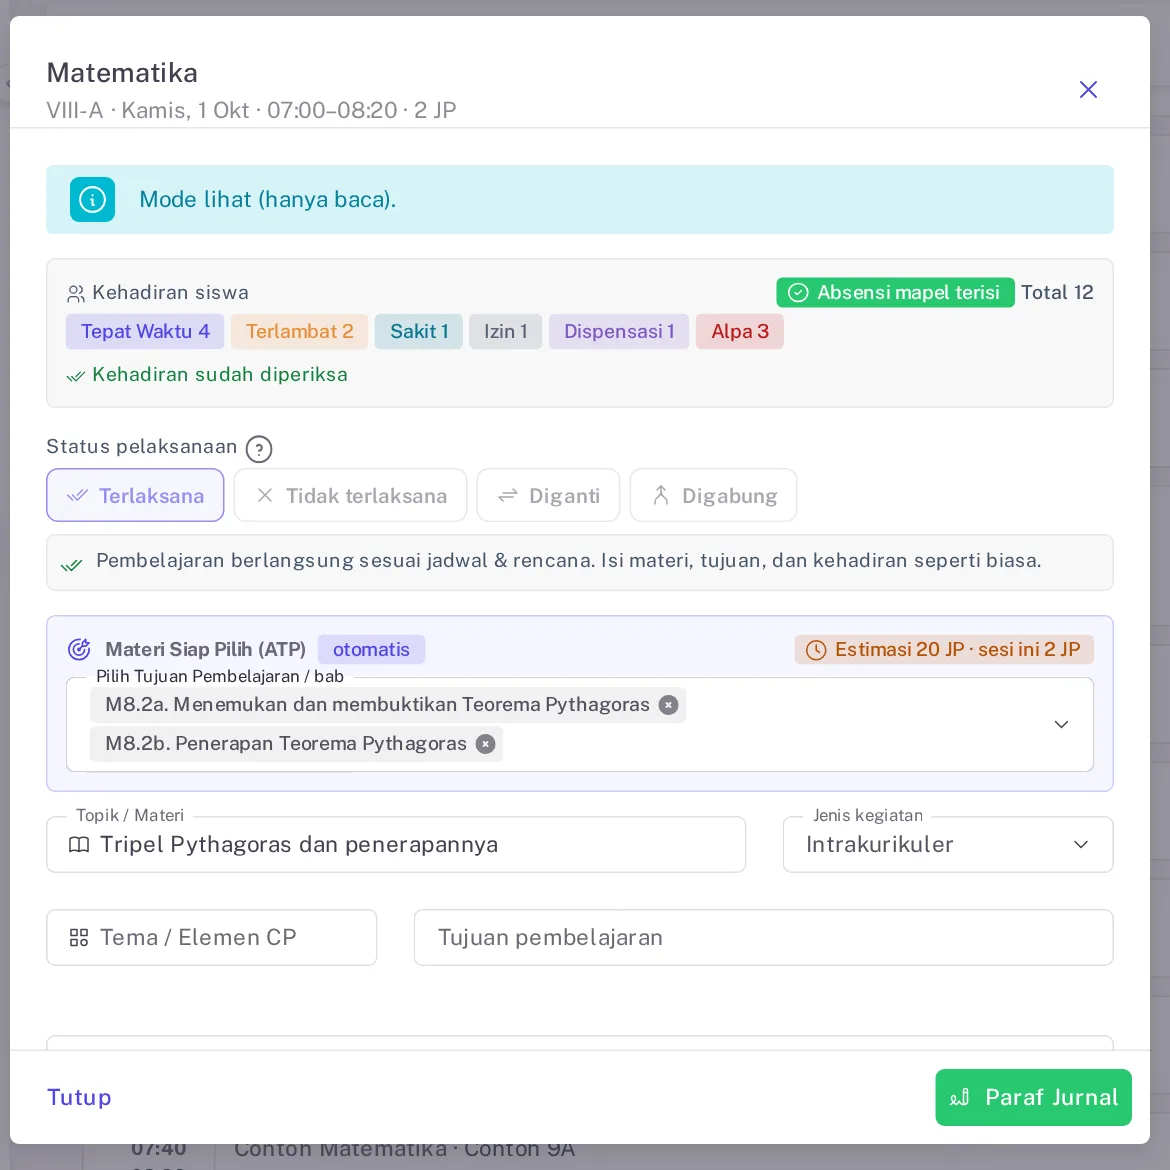Click the Kehadiran siswa people icon
This screenshot has width=1170, height=1170.
click(75, 293)
